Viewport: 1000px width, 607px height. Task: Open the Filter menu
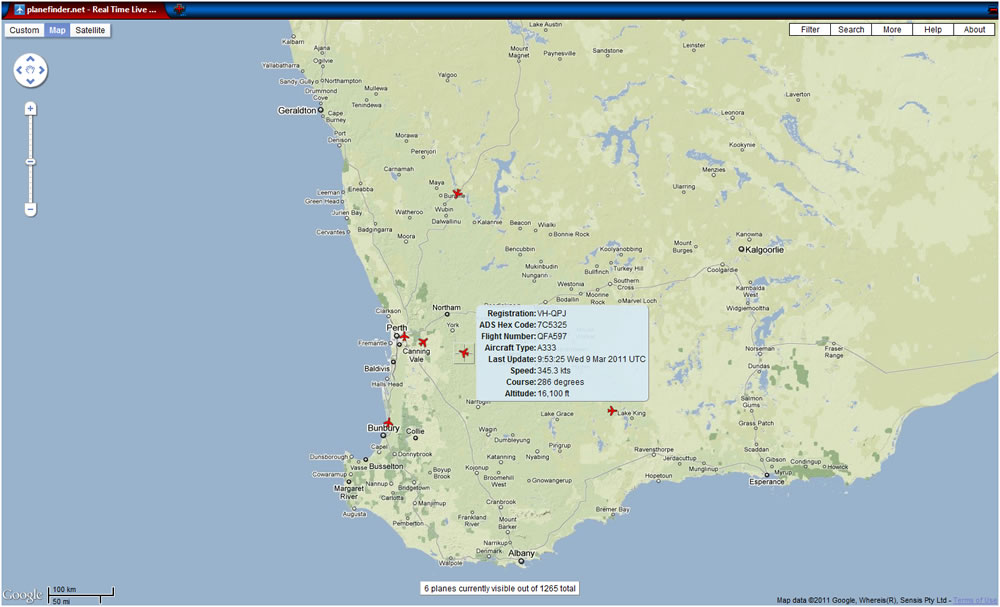pyautogui.click(x=810, y=29)
